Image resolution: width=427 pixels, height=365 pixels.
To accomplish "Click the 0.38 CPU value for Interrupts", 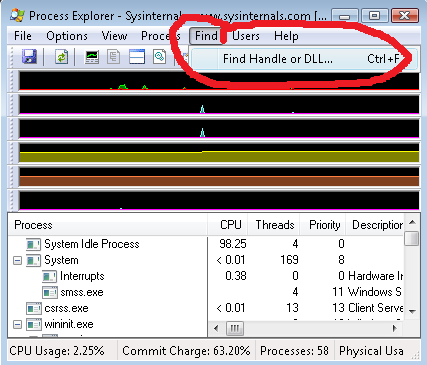I will coord(236,276).
